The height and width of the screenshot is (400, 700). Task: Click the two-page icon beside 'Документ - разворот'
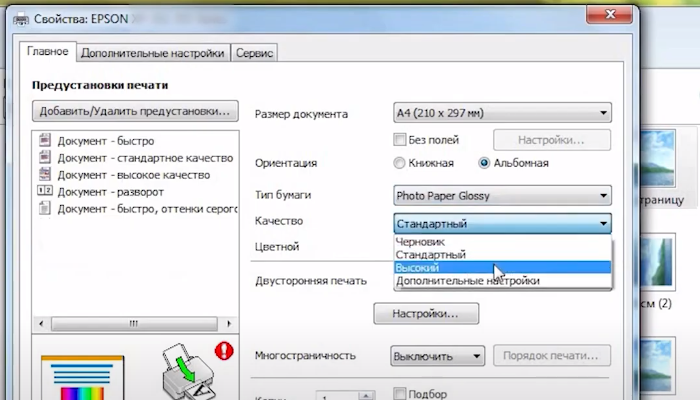click(45, 191)
